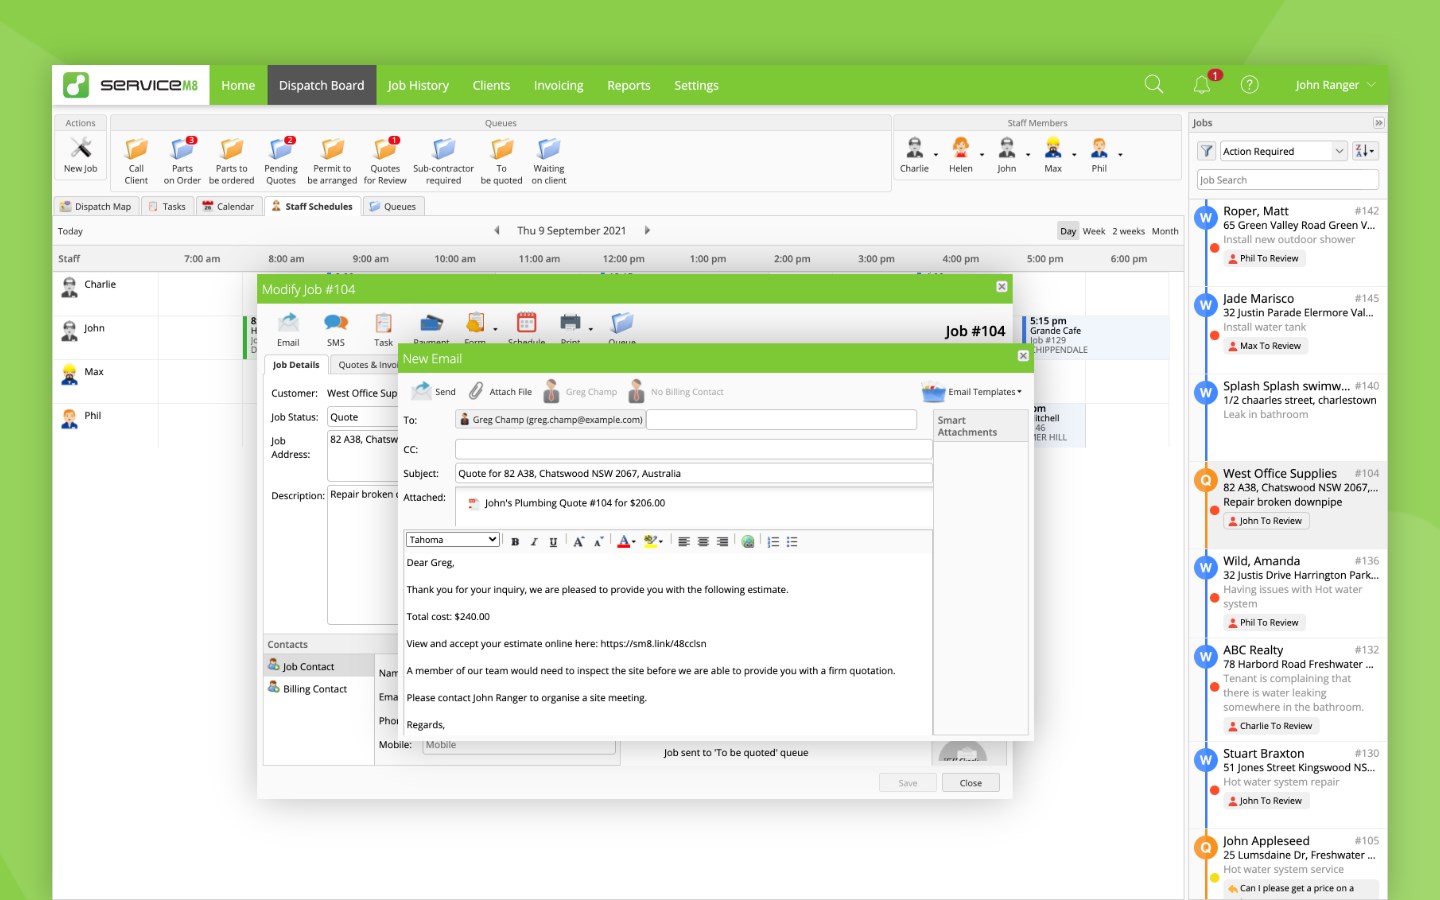Expand the John Ranger account menu
Image resolution: width=1440 pixels, height=900 pixels.
coord(1335,85)
